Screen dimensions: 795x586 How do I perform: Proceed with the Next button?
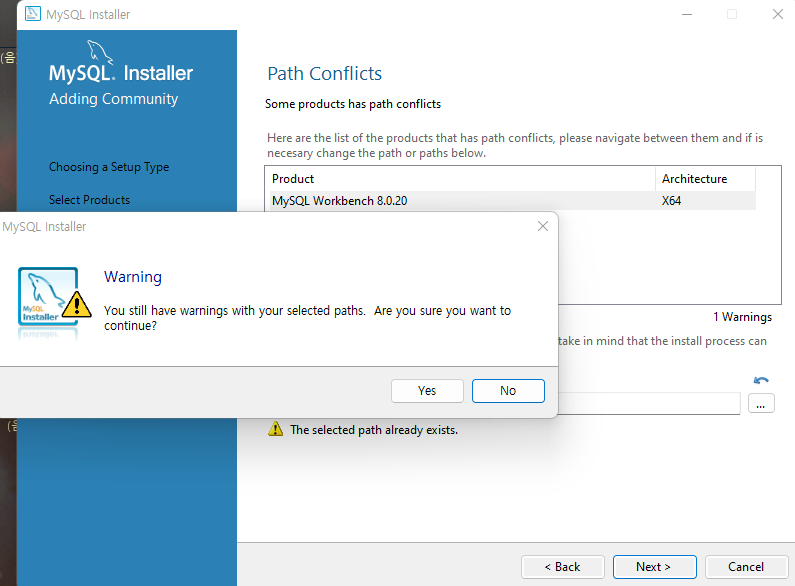click(x=654, y=567)
